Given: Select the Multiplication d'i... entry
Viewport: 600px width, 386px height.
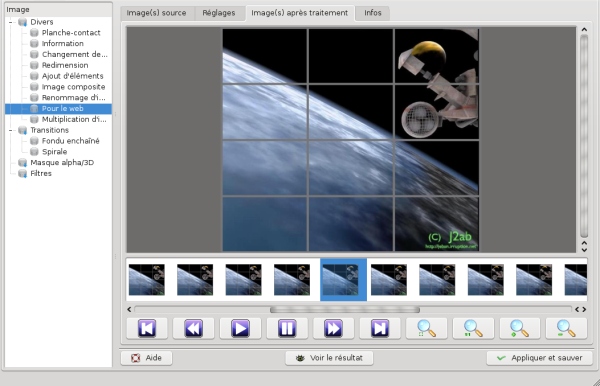Looking at the screenshot, I should (x=74, y=119).
